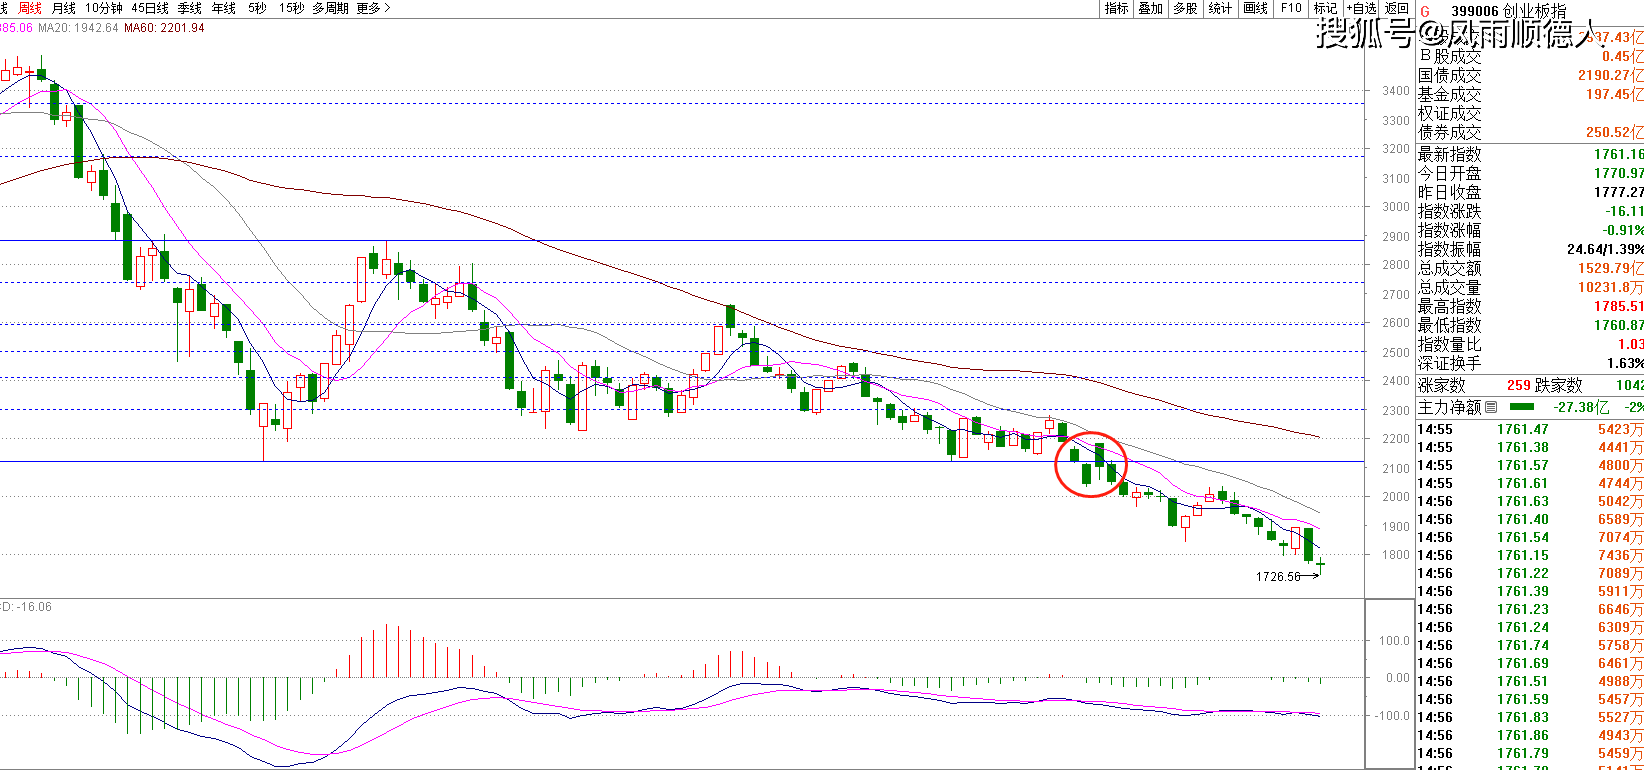Open the 主力净额 detail list icon
1644x770 pixels.
point(1491,407)
